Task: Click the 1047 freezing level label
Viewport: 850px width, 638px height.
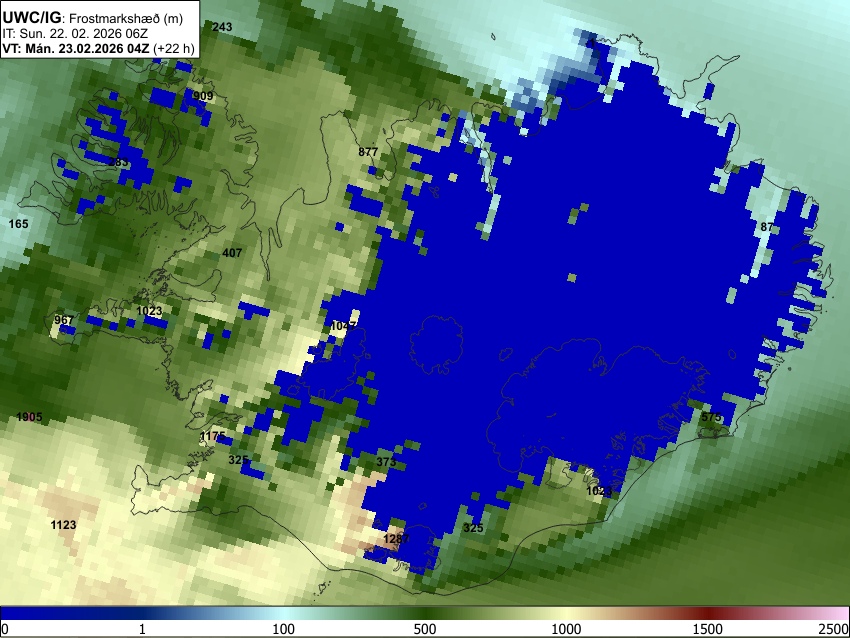Action: pyautogui.click(x=343, y=326)
